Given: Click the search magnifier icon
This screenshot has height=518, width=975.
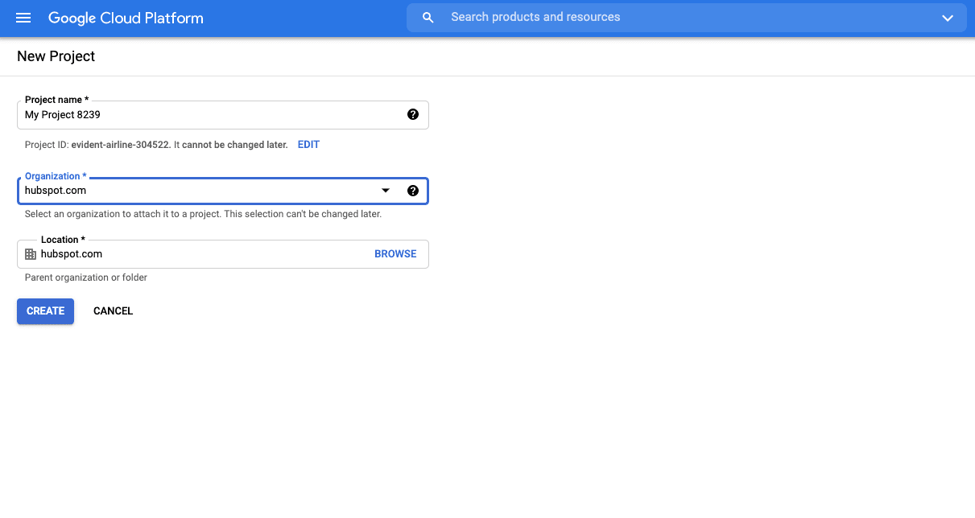Looking at the screenshot, I should (428, 17).
